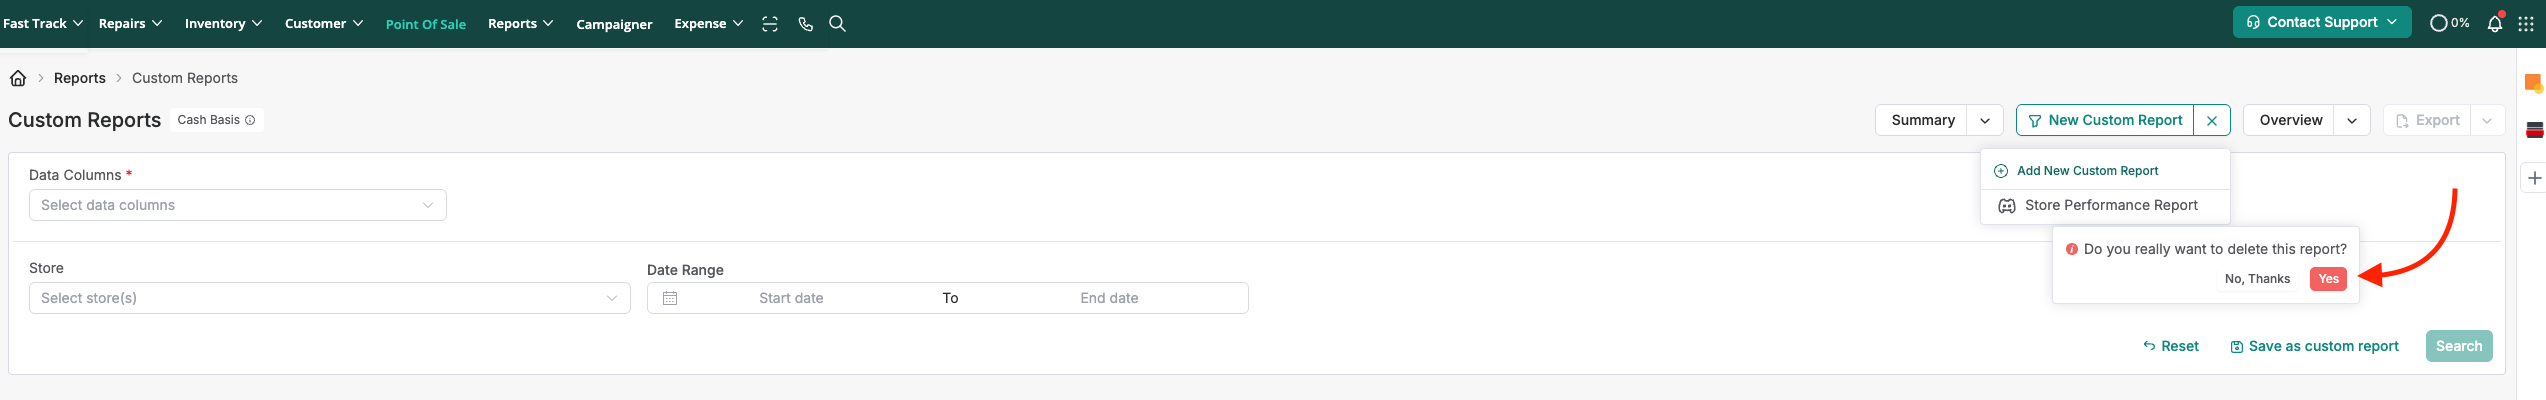Choose Add New Custom Report
Screen dimensions: 2546x400
coord(2087,171)
